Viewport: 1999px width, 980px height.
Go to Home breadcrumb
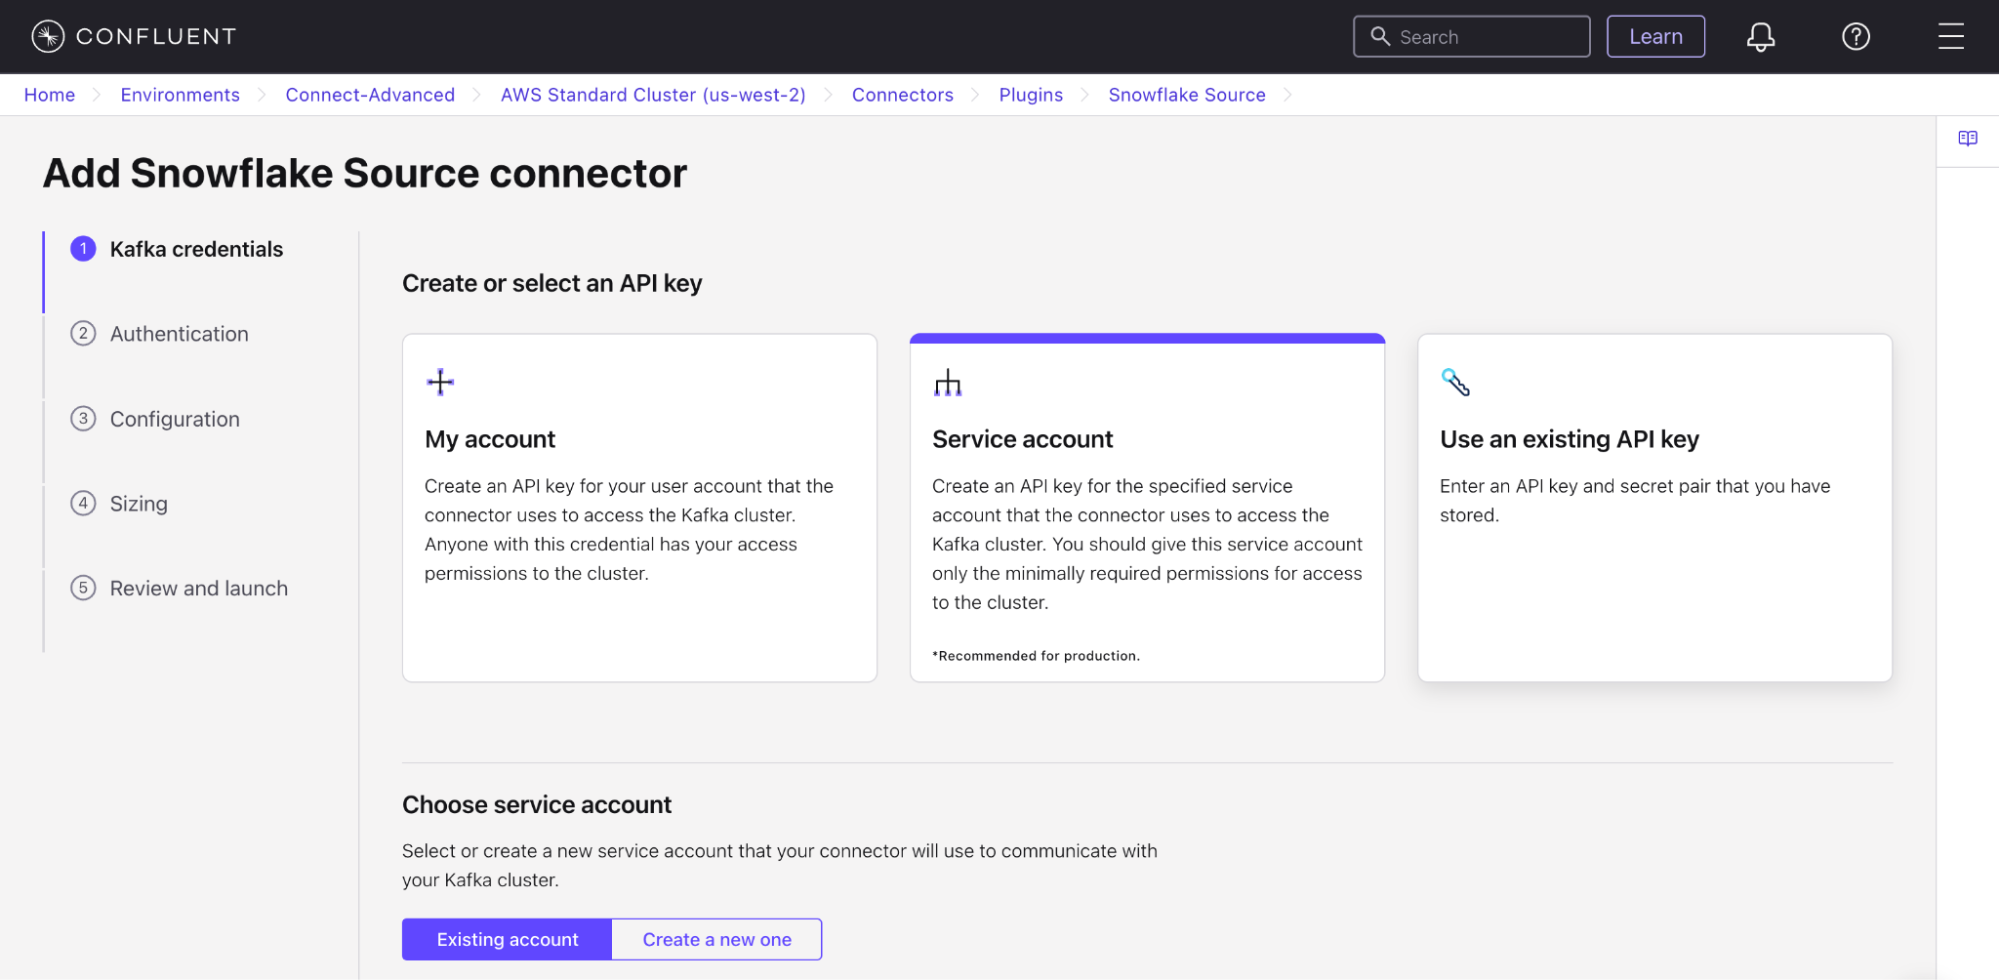[49, 95]
